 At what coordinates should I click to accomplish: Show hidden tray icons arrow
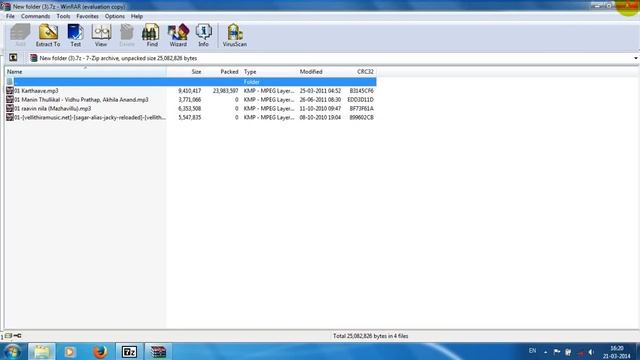coord(546,352)
